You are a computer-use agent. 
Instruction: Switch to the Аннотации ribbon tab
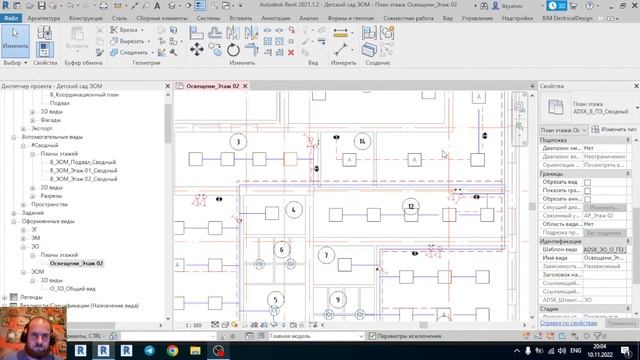276,18
